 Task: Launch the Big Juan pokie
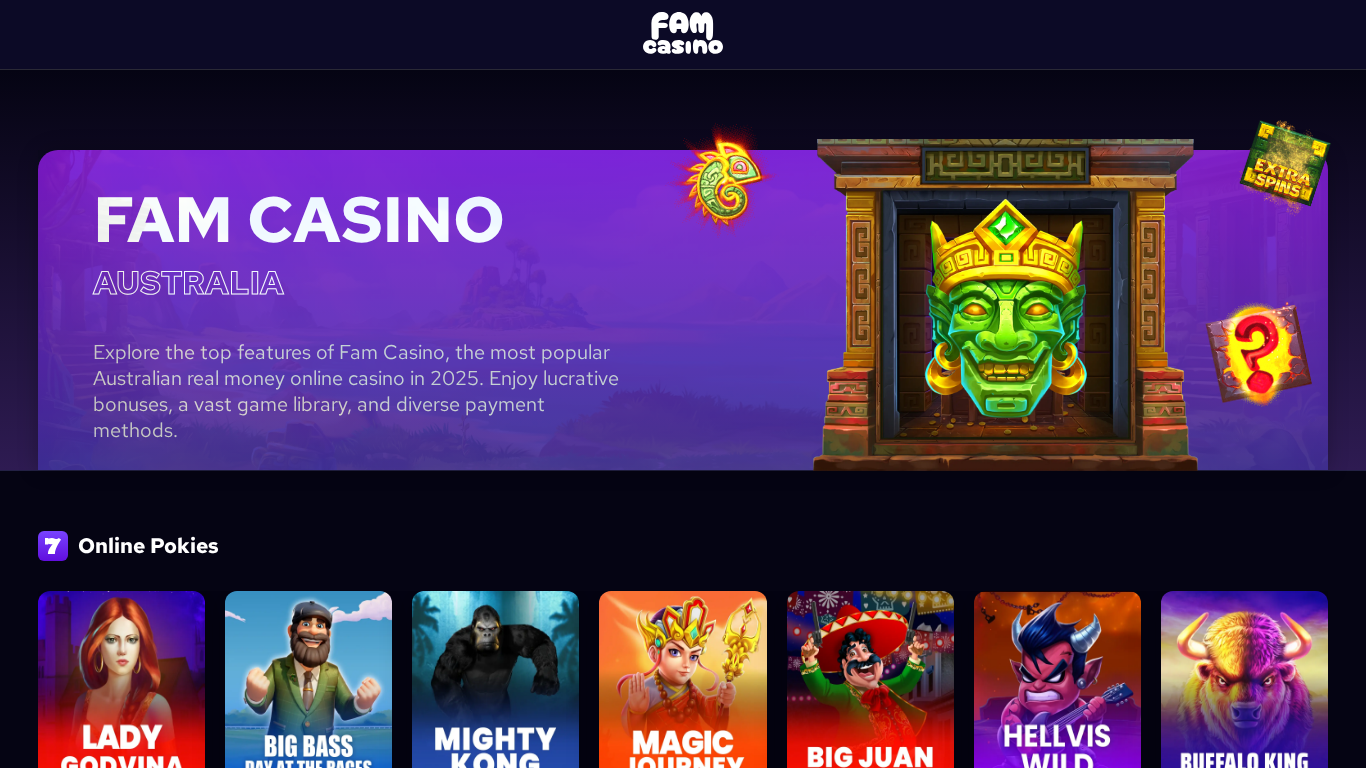(x=870, y=680)
